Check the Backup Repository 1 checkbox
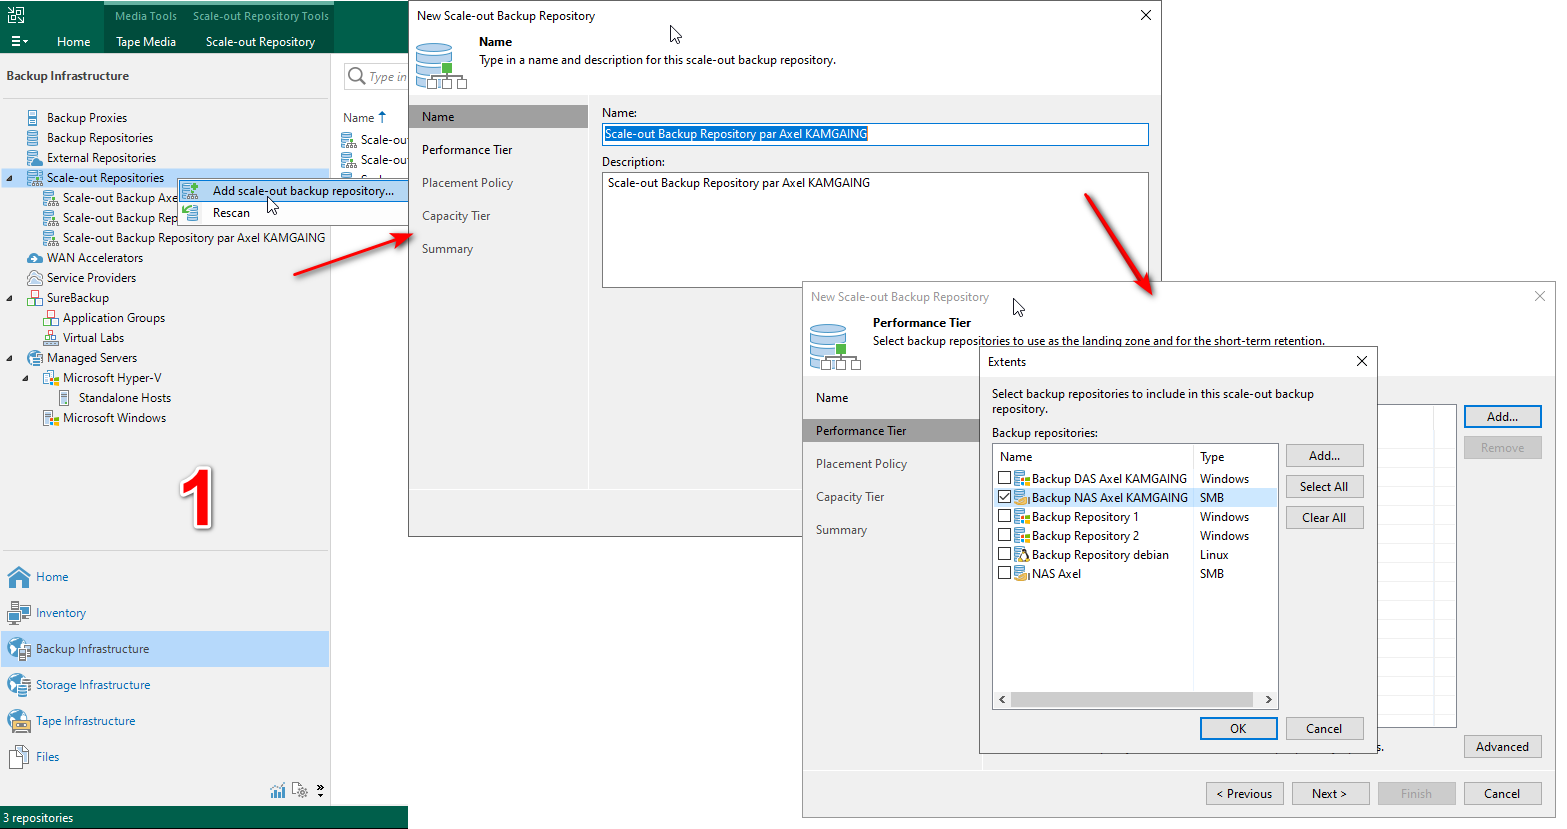This screenshot has width=1567, height=829. click(1004, 516)
